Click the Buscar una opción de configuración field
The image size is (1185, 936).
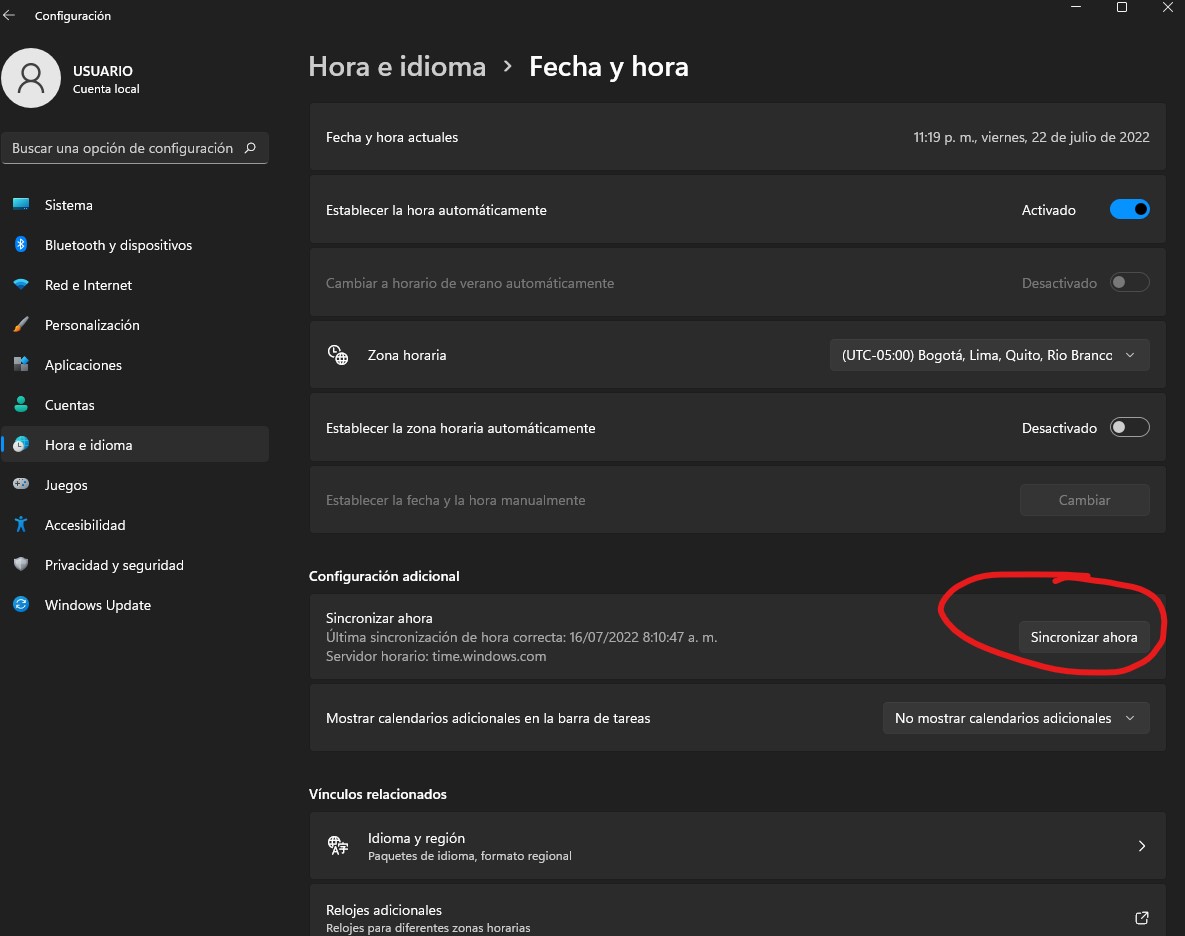click(123, 148)
